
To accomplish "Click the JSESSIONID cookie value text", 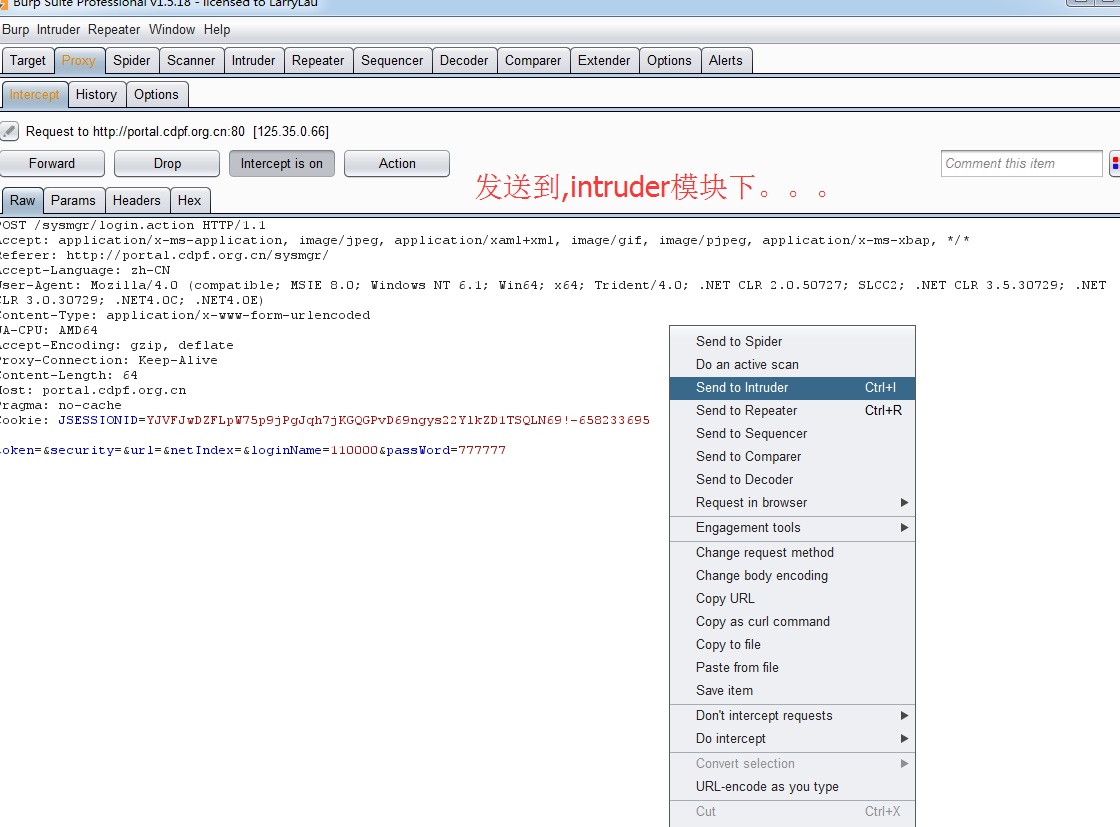I will (x=398, y=420).
